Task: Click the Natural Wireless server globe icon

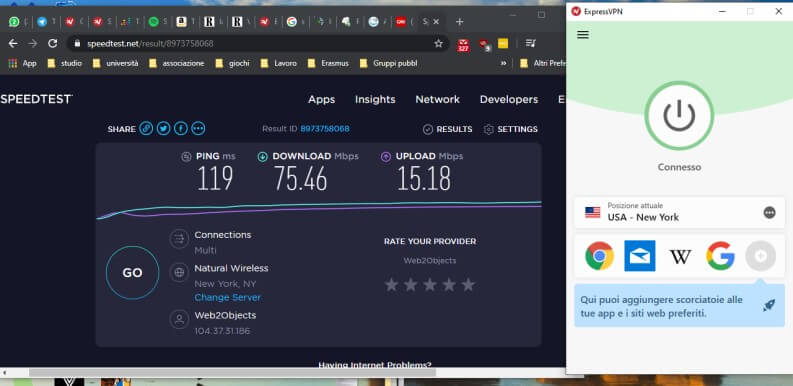Action: pos(179,273)
